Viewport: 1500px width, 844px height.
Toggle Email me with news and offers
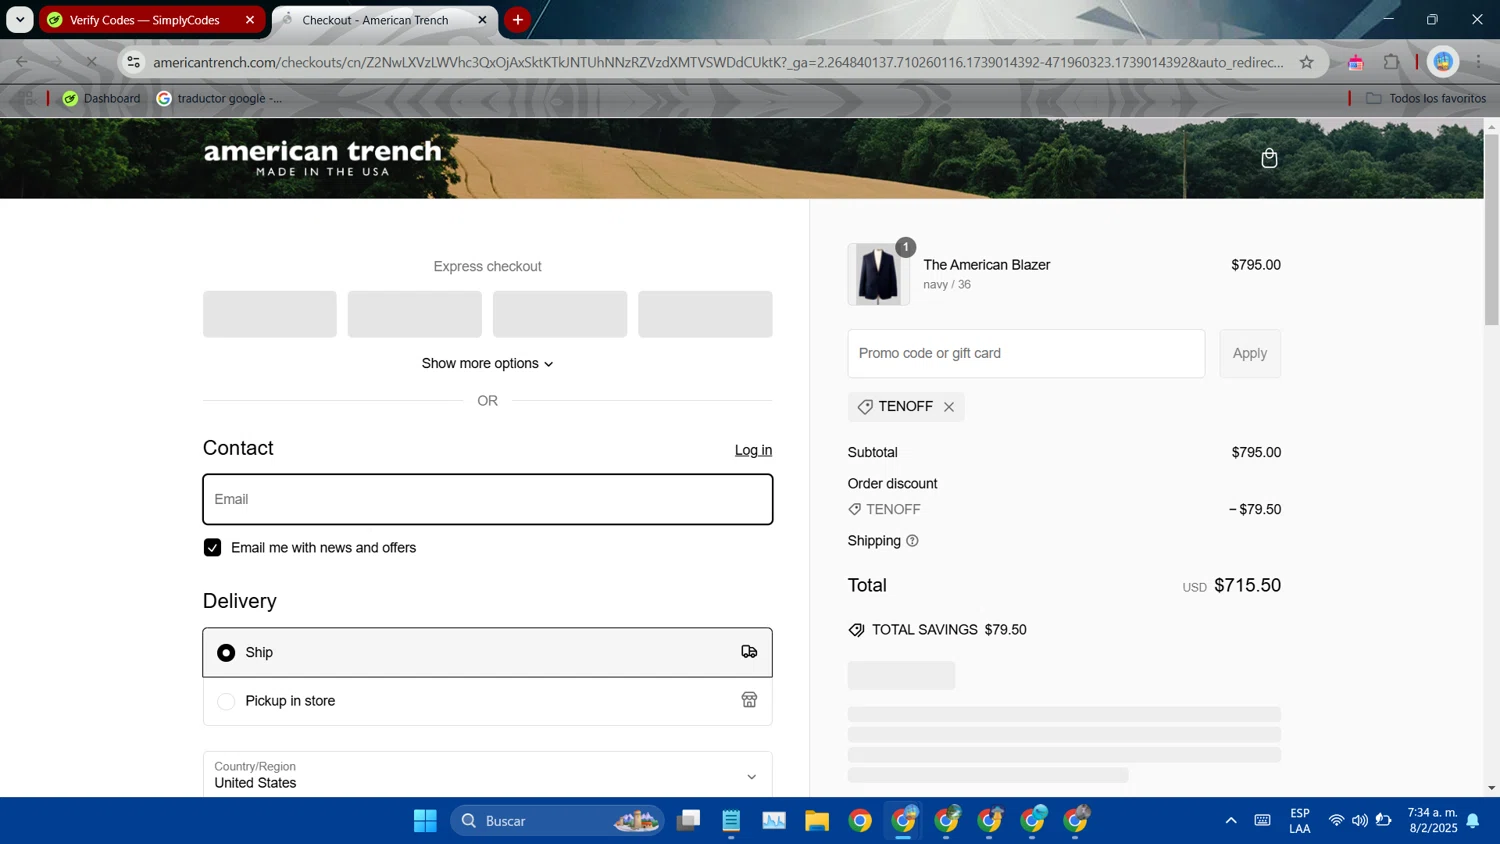click(212, 547)
